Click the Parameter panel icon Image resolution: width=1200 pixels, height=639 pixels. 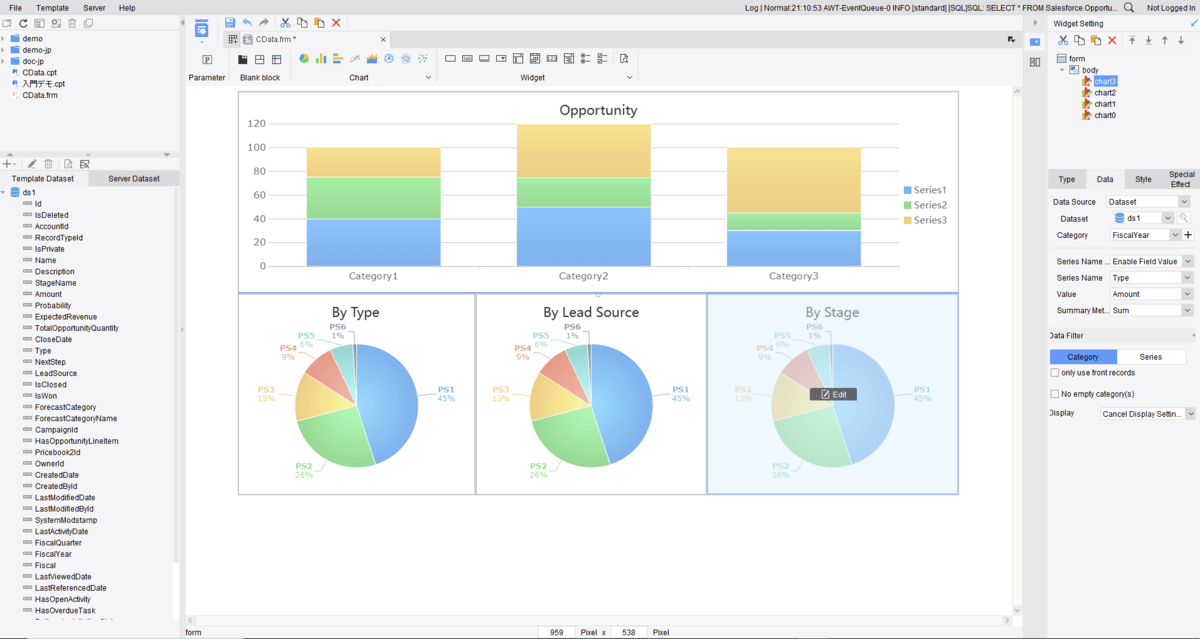pos(207,59)
